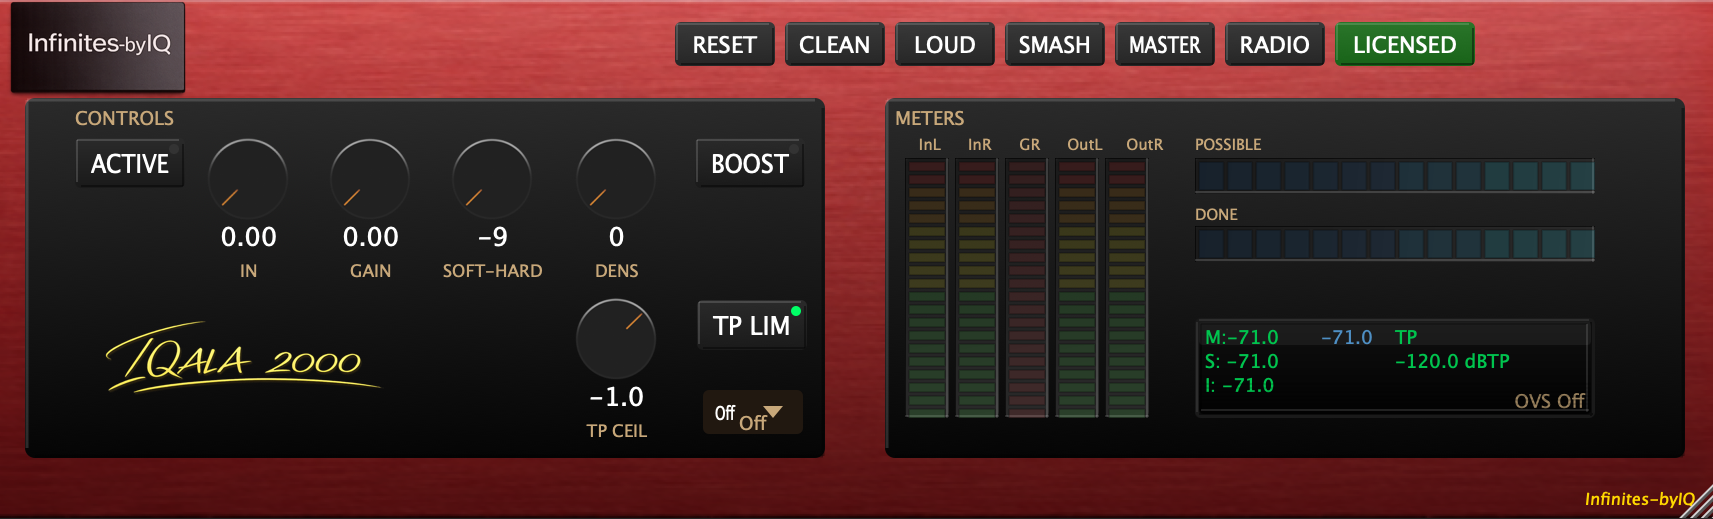
Task: Click the CONTROLS panel heading
Action: [125, 118]
